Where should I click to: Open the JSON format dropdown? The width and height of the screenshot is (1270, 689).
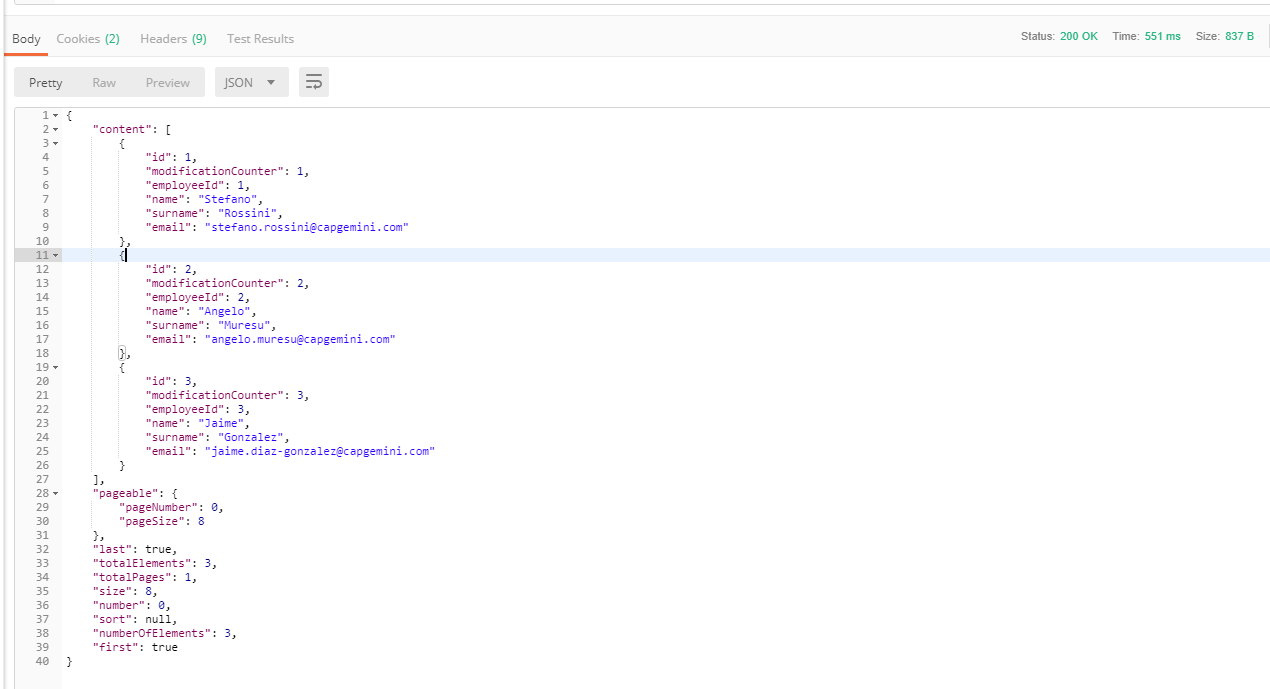pos(251,83)
